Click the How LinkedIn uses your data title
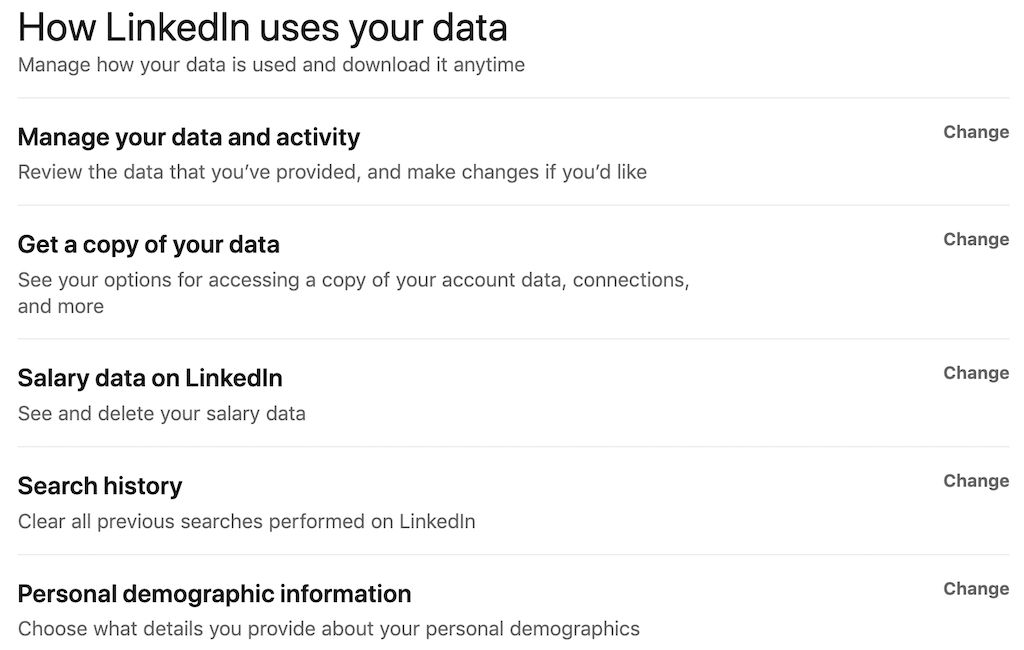 262,27
